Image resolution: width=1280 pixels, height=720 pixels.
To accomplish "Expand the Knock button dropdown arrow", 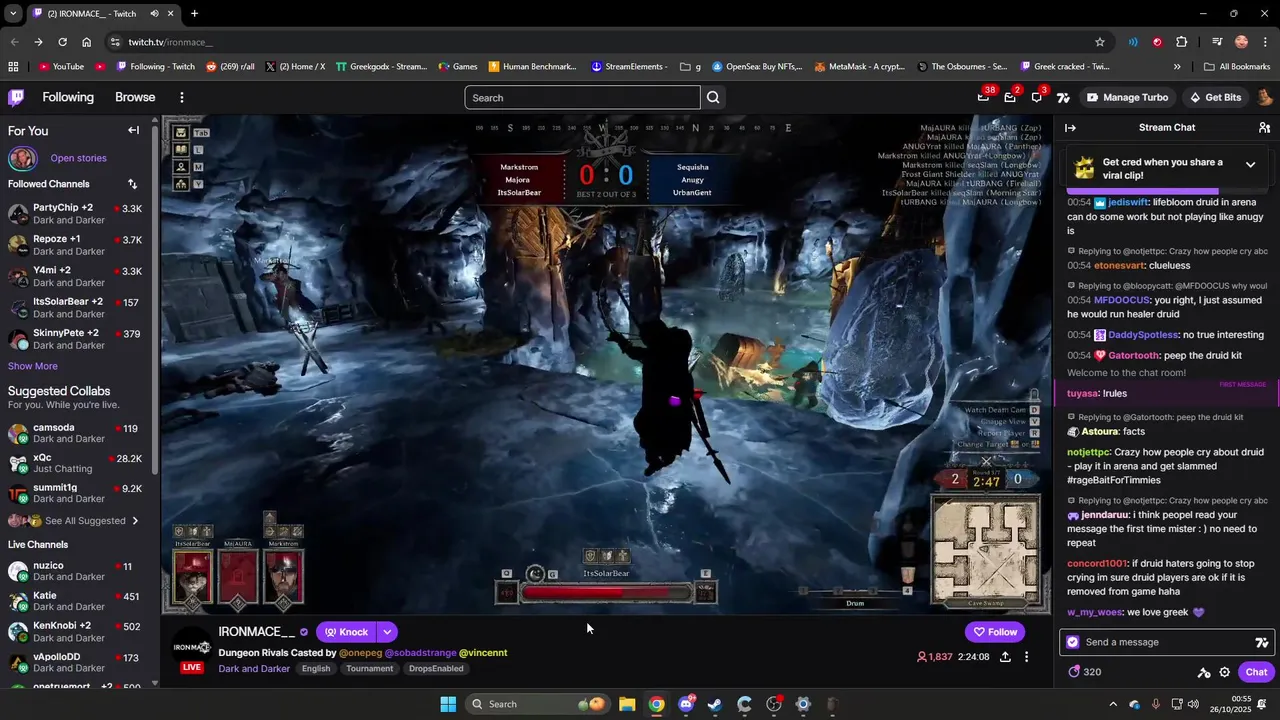I will click(x=387, y=632).
